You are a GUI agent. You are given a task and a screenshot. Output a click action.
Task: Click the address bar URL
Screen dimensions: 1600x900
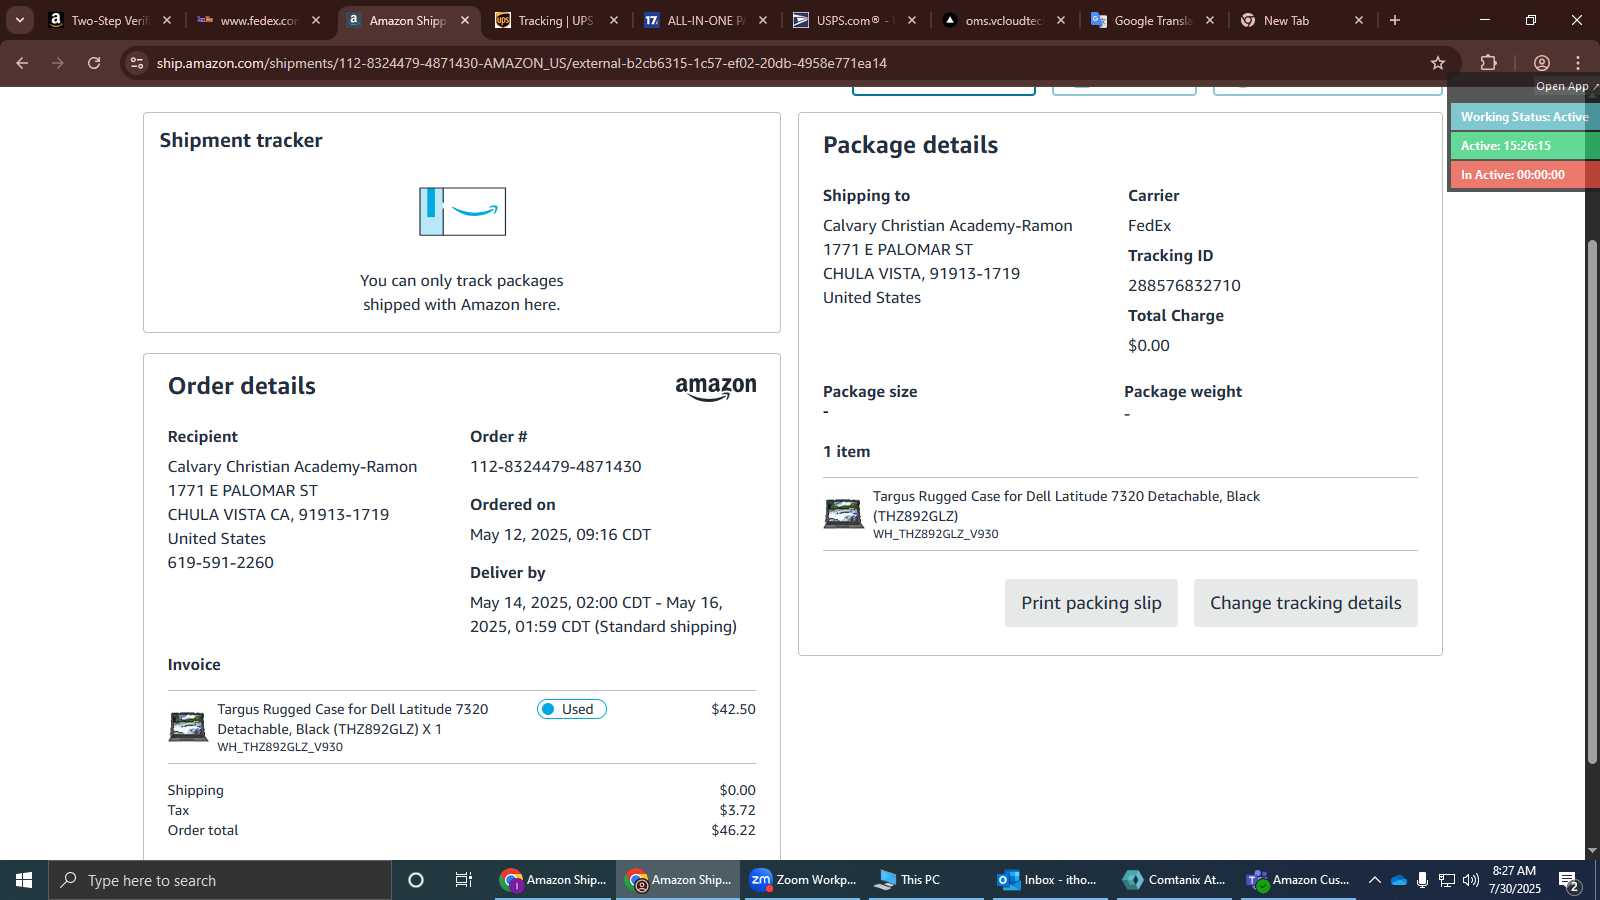click(521, 63)
